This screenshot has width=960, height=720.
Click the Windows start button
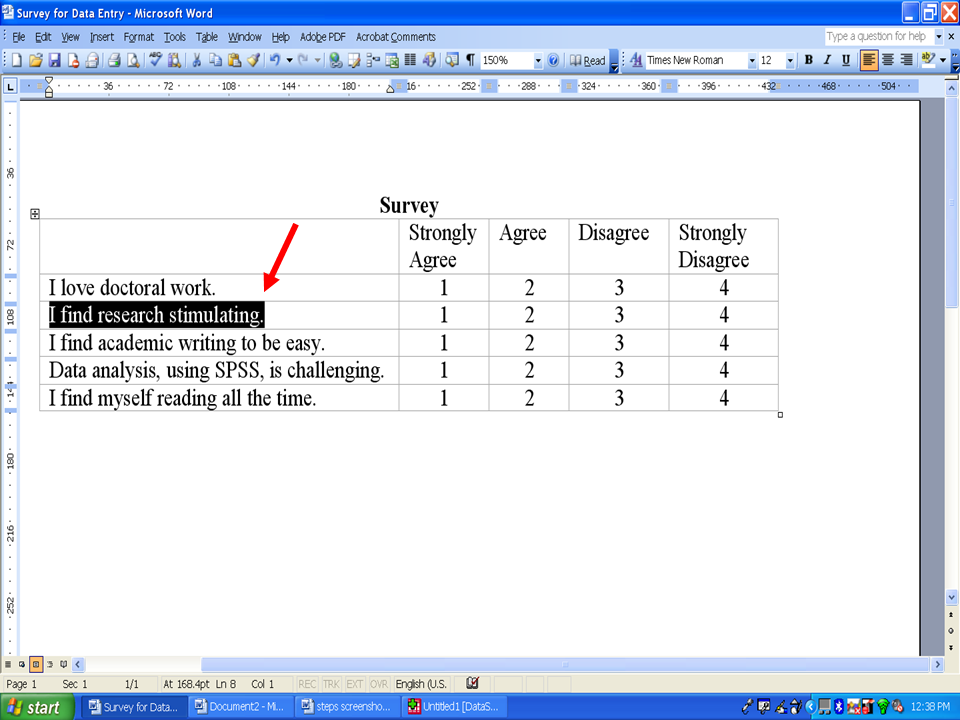[x=33, y=707]
